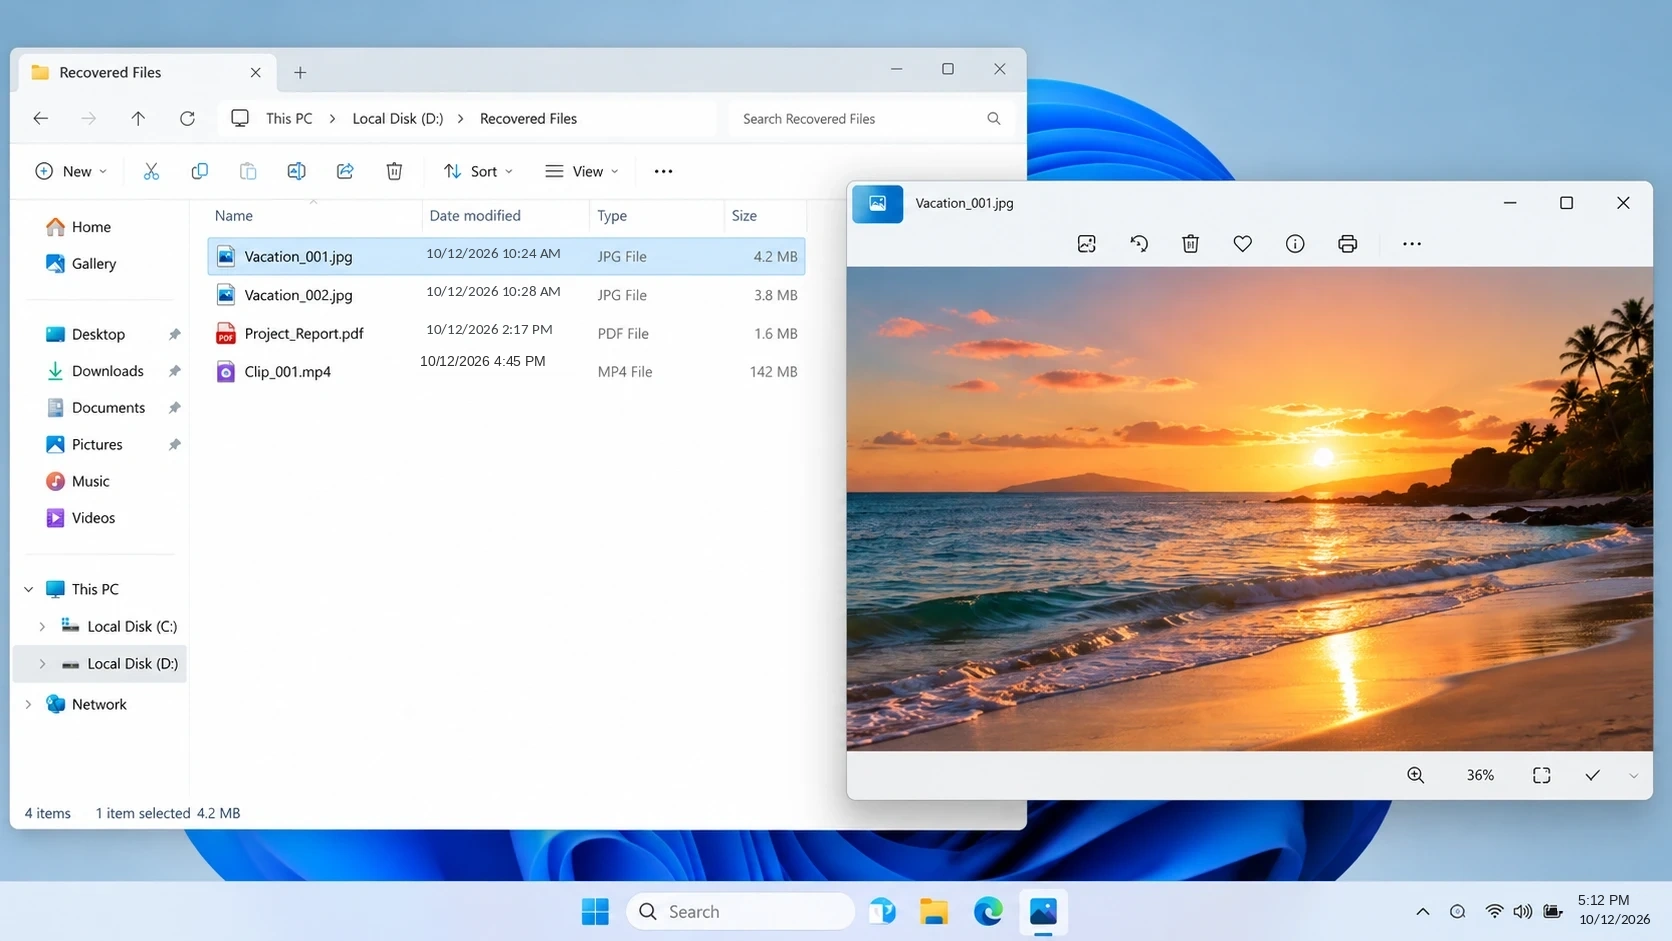Image resolution: width=1672 pixels, height=941 pixels.
Task: Go back in File Explorer
Action: (x=40, y=118)
